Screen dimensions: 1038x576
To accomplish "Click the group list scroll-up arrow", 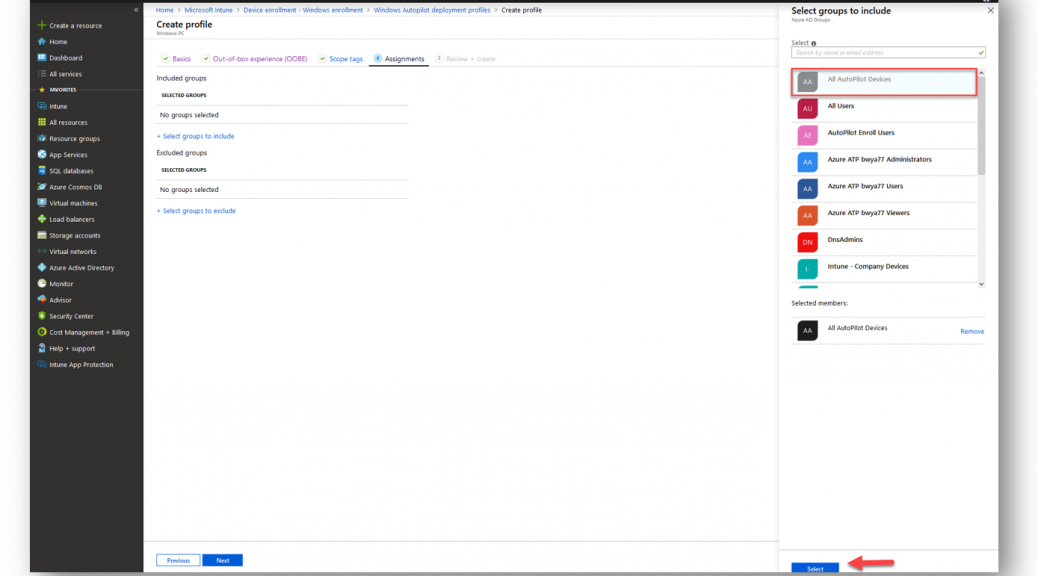I will click(x=981, y=73).
